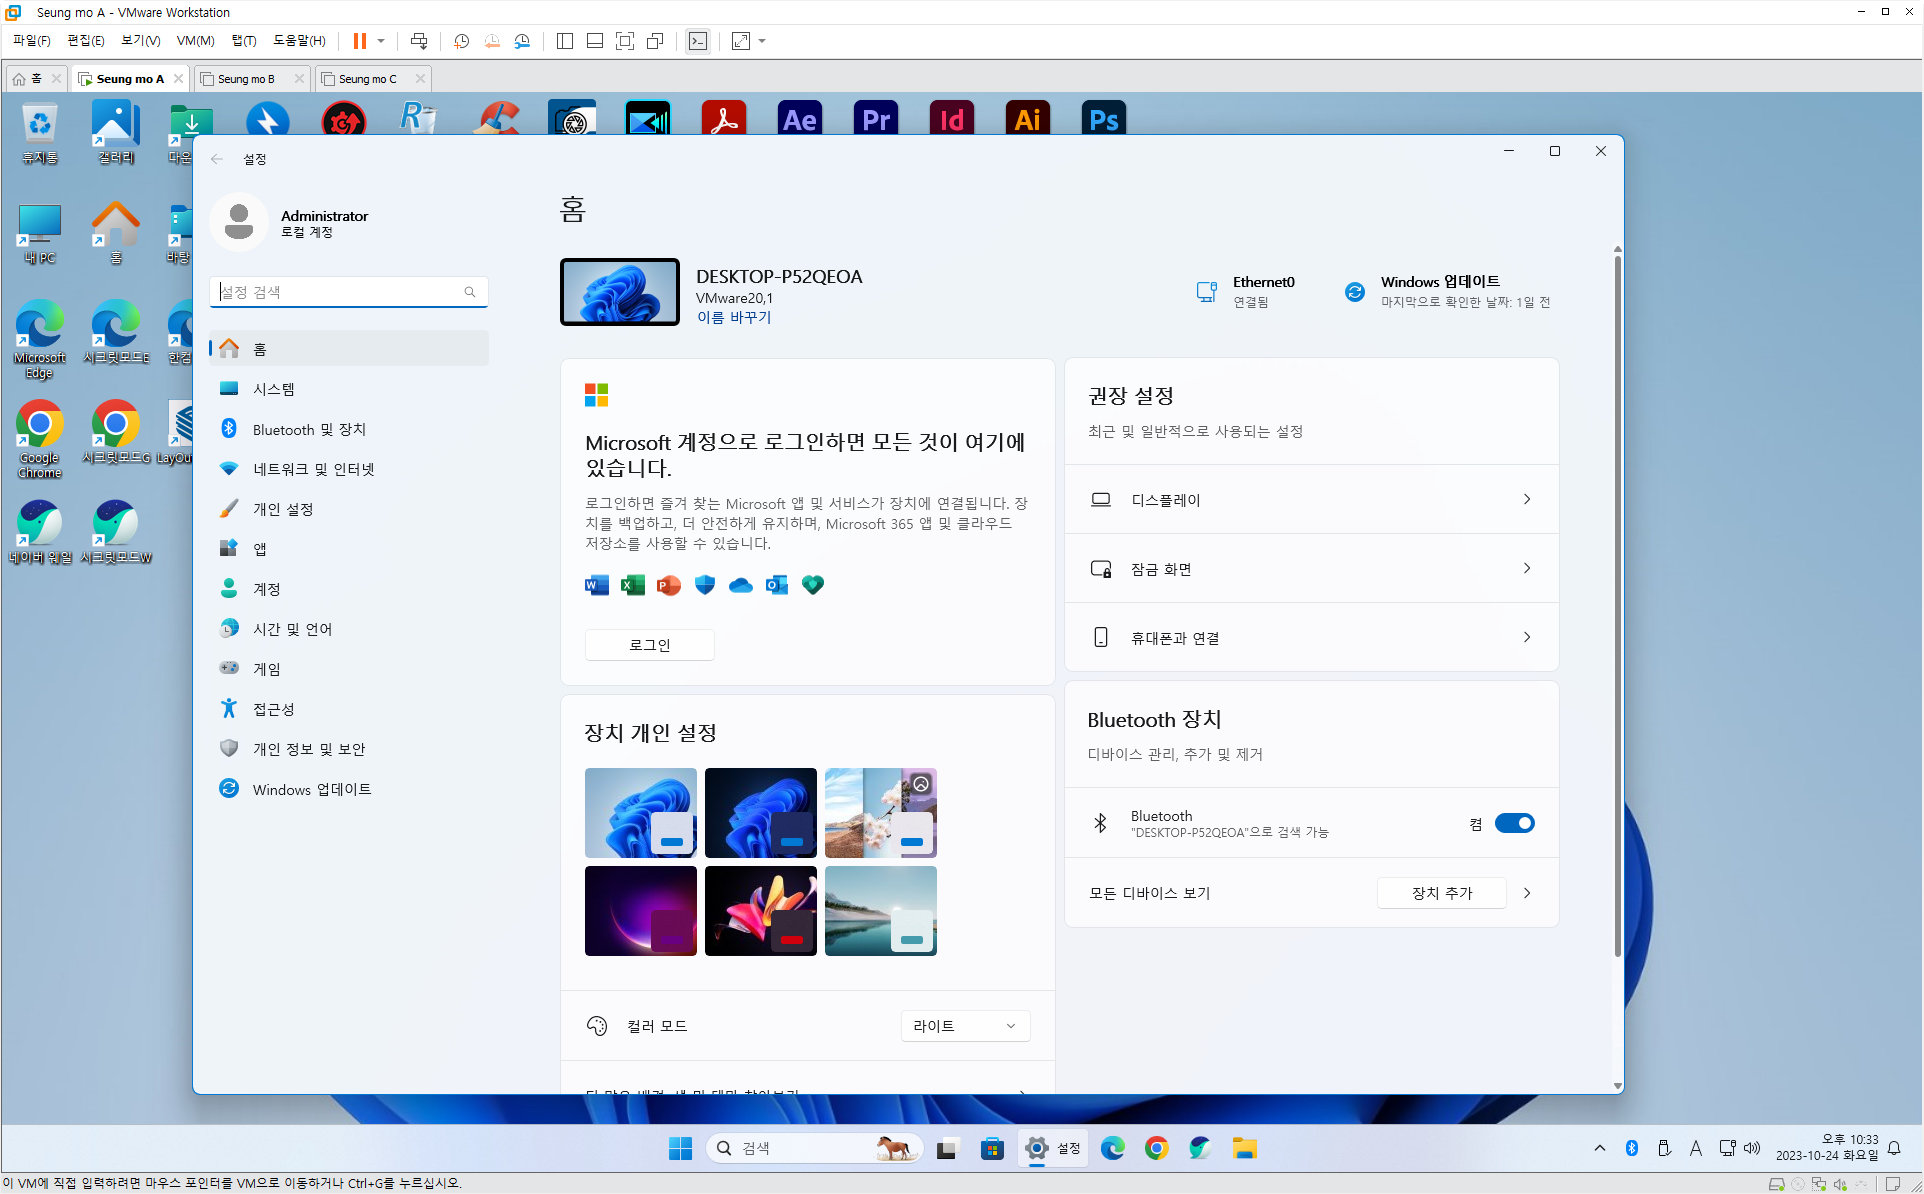Open Microsoft Store from taskbar
The image size is (1924, 1194).
[x=992, y=1148]
